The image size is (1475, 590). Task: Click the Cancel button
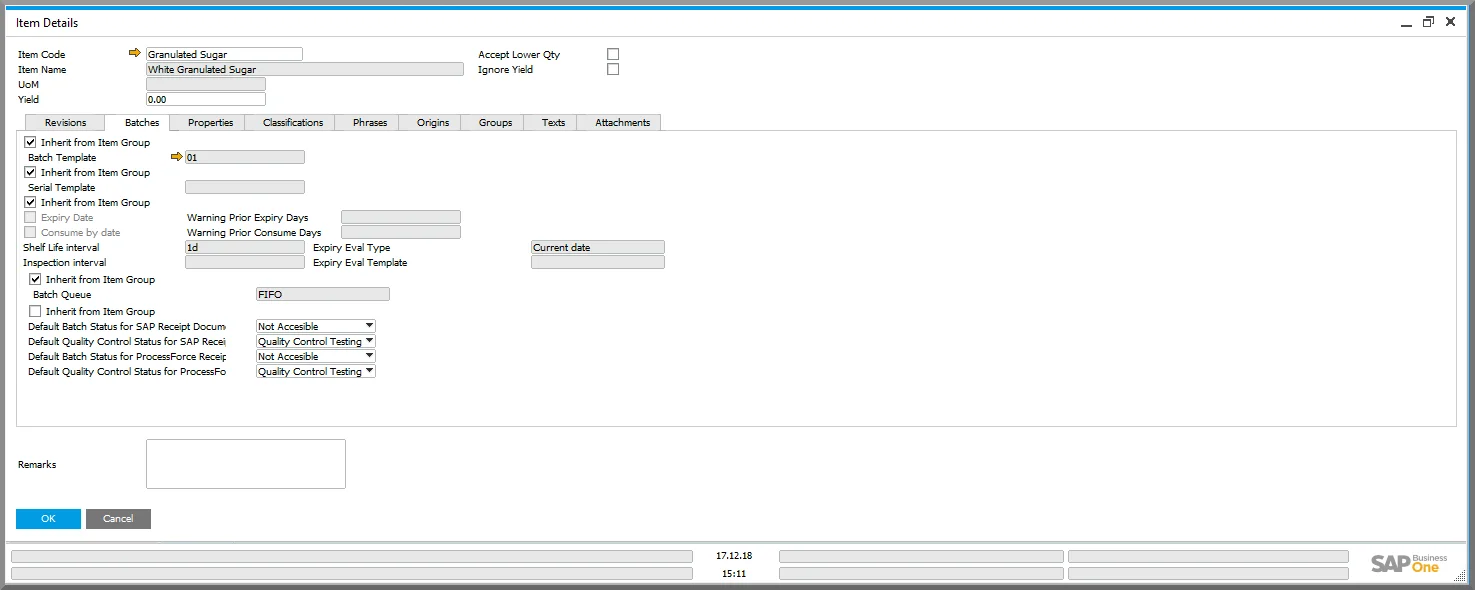click(118, 518)
